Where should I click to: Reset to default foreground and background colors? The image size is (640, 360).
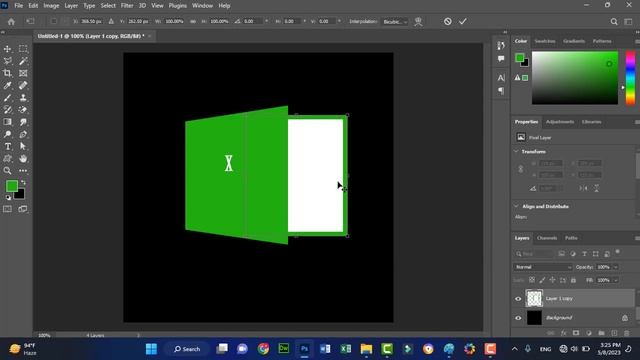(x=8, y=198)
